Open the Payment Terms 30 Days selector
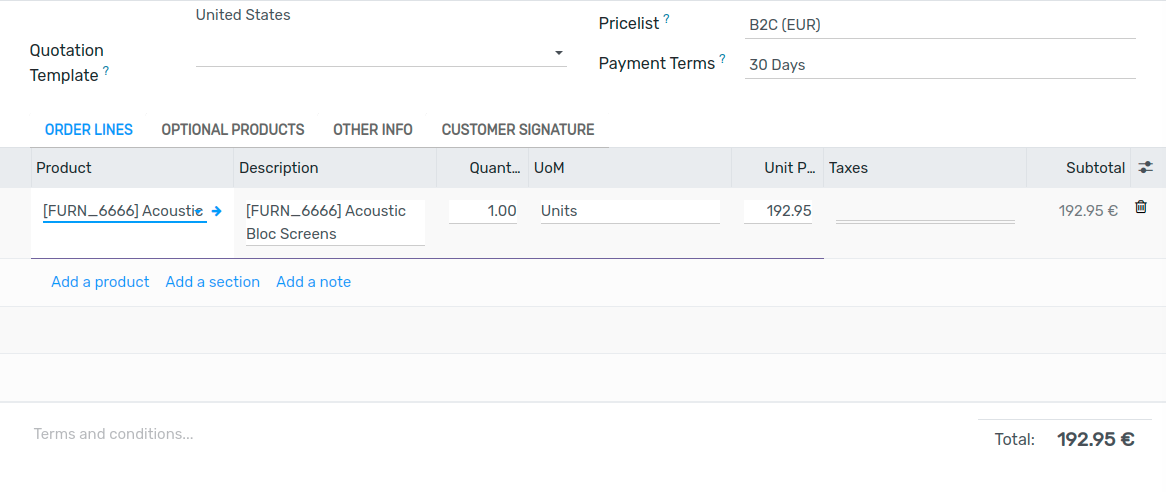Image resolution: width=1166 pixels, height=492 pixels. [x=940, y=65]
